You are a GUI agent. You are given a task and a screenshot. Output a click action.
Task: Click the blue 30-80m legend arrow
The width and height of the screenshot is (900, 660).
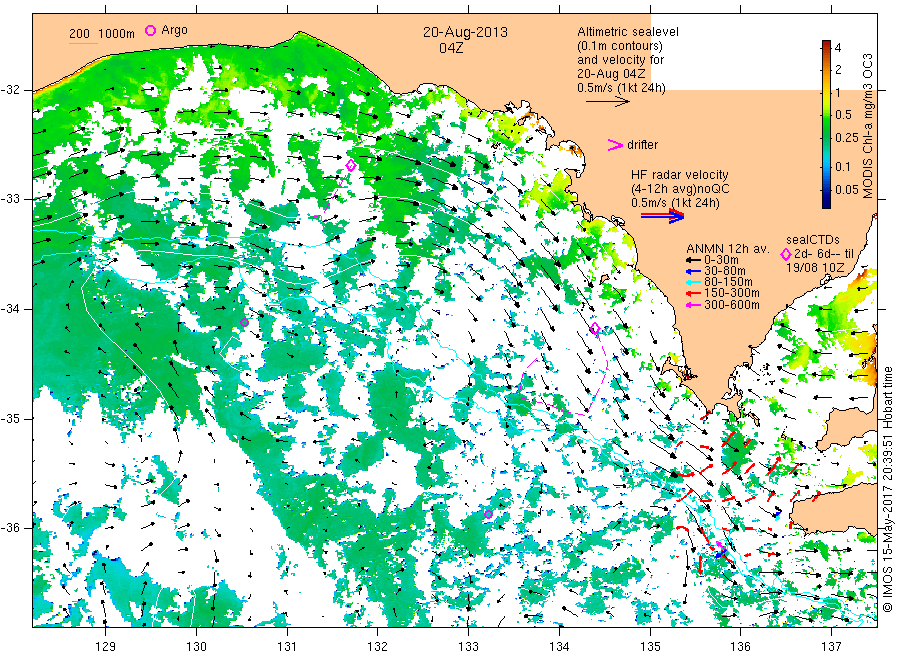pyautogui.click(x=693, y=271)
